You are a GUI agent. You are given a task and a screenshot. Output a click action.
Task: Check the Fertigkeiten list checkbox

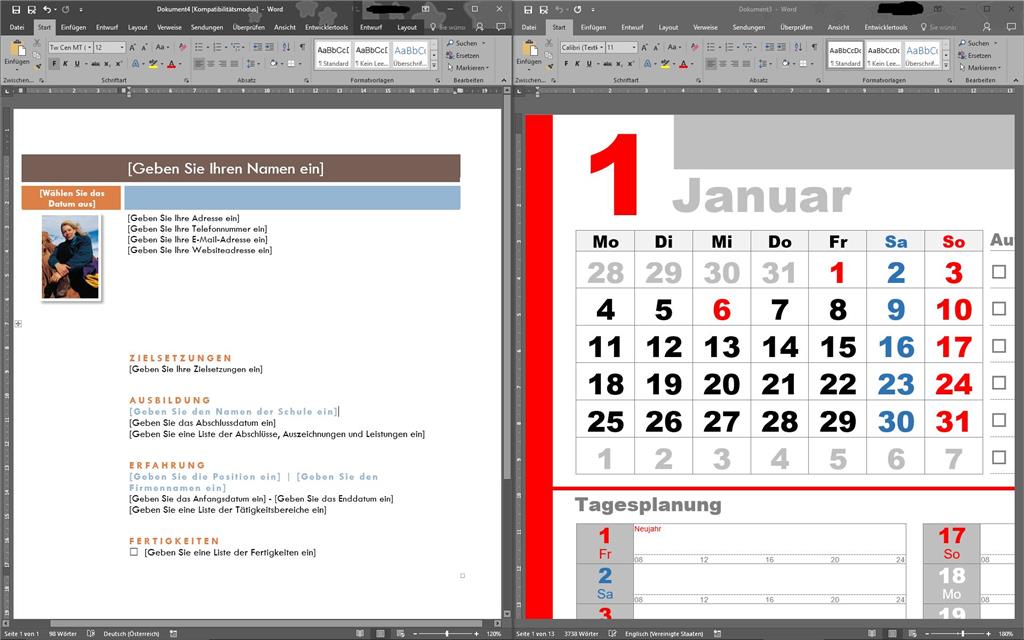point(134,552)
